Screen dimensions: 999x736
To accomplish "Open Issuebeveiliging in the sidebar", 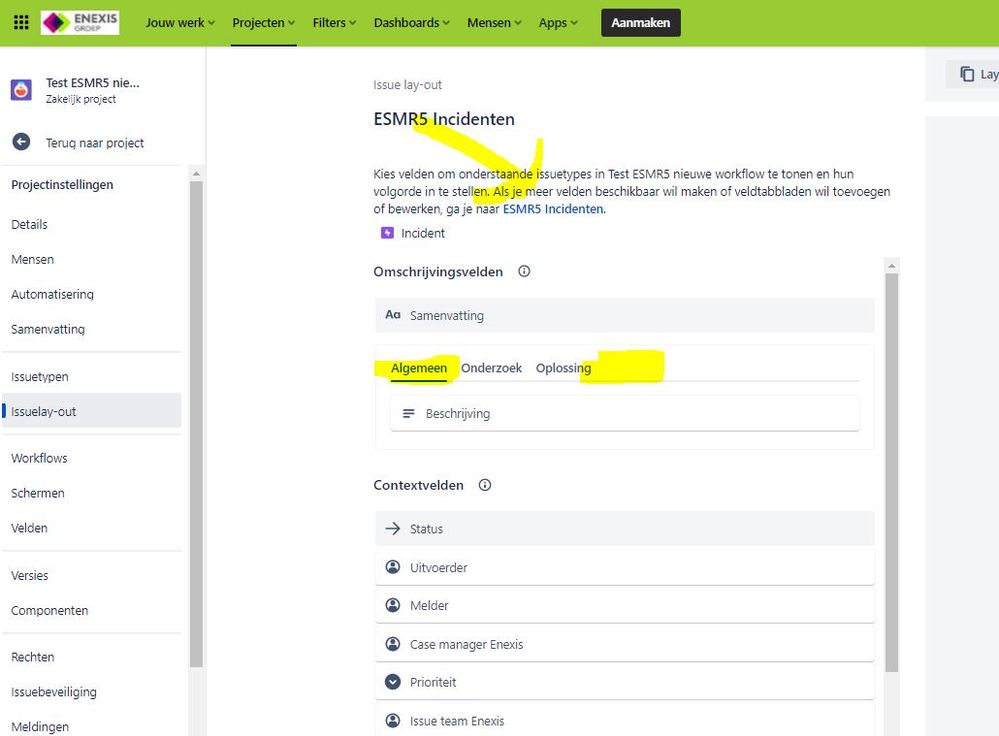I will pyautogui.click(x=54, y=692).
